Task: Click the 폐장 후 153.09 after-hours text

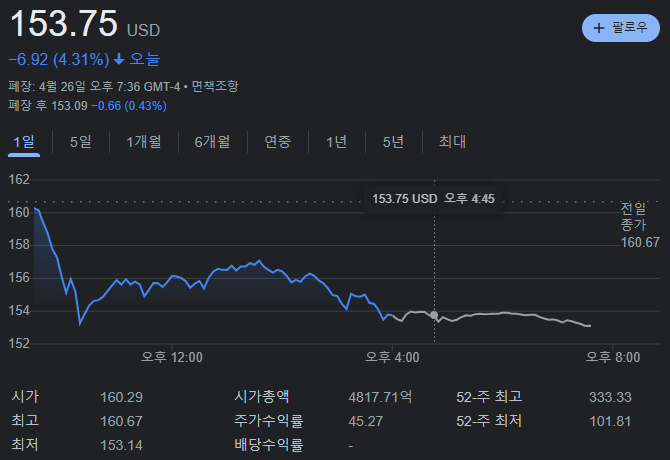Action: click(x=48, y=106)
